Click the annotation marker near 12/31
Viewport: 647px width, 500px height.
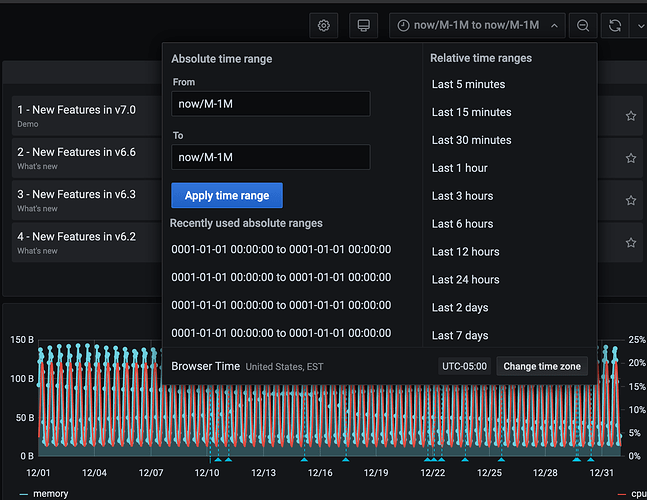[x=591, y=459]
